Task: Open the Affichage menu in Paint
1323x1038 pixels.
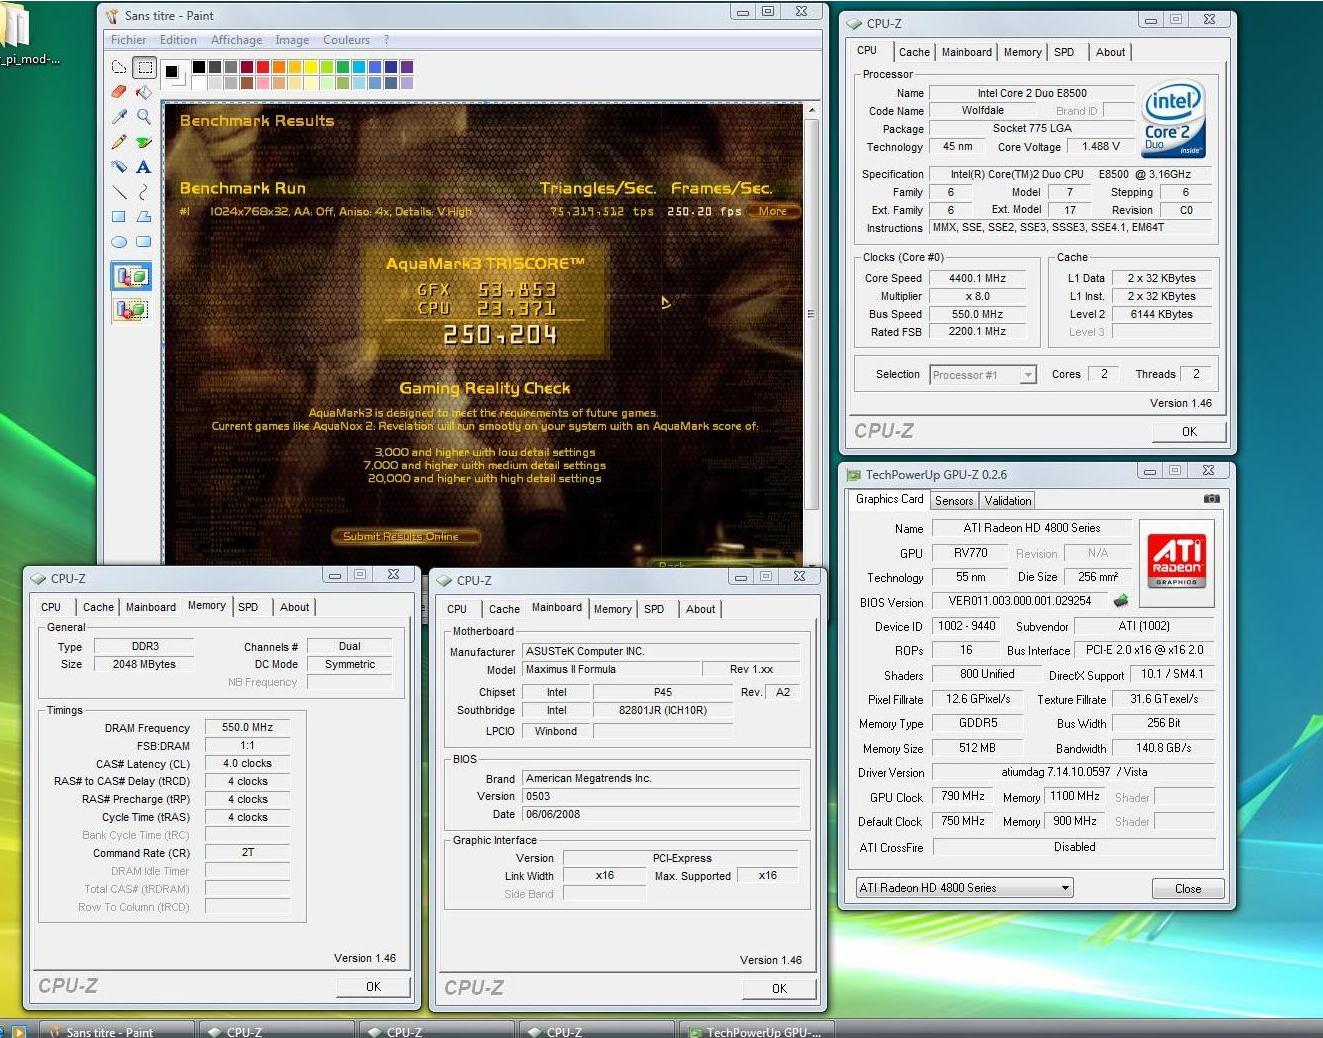Action: click(x=236, y=40)
